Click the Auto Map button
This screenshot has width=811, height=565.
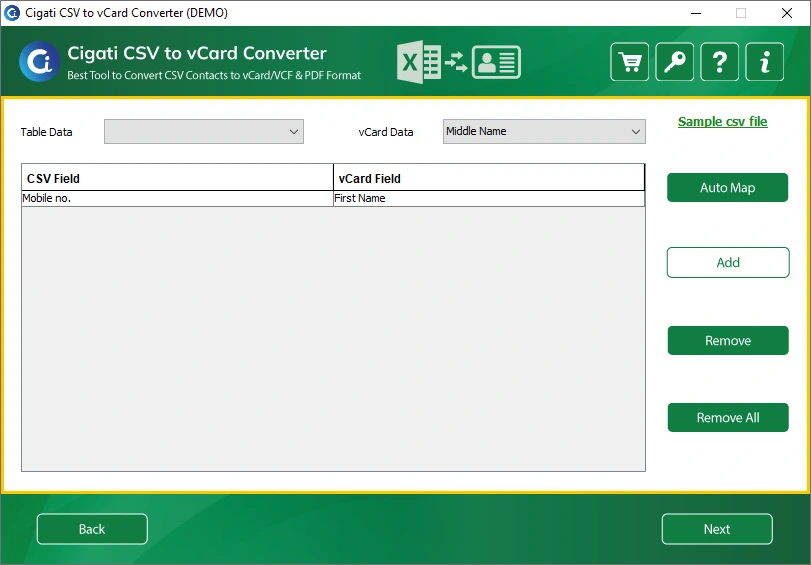(x=728, y=187)
